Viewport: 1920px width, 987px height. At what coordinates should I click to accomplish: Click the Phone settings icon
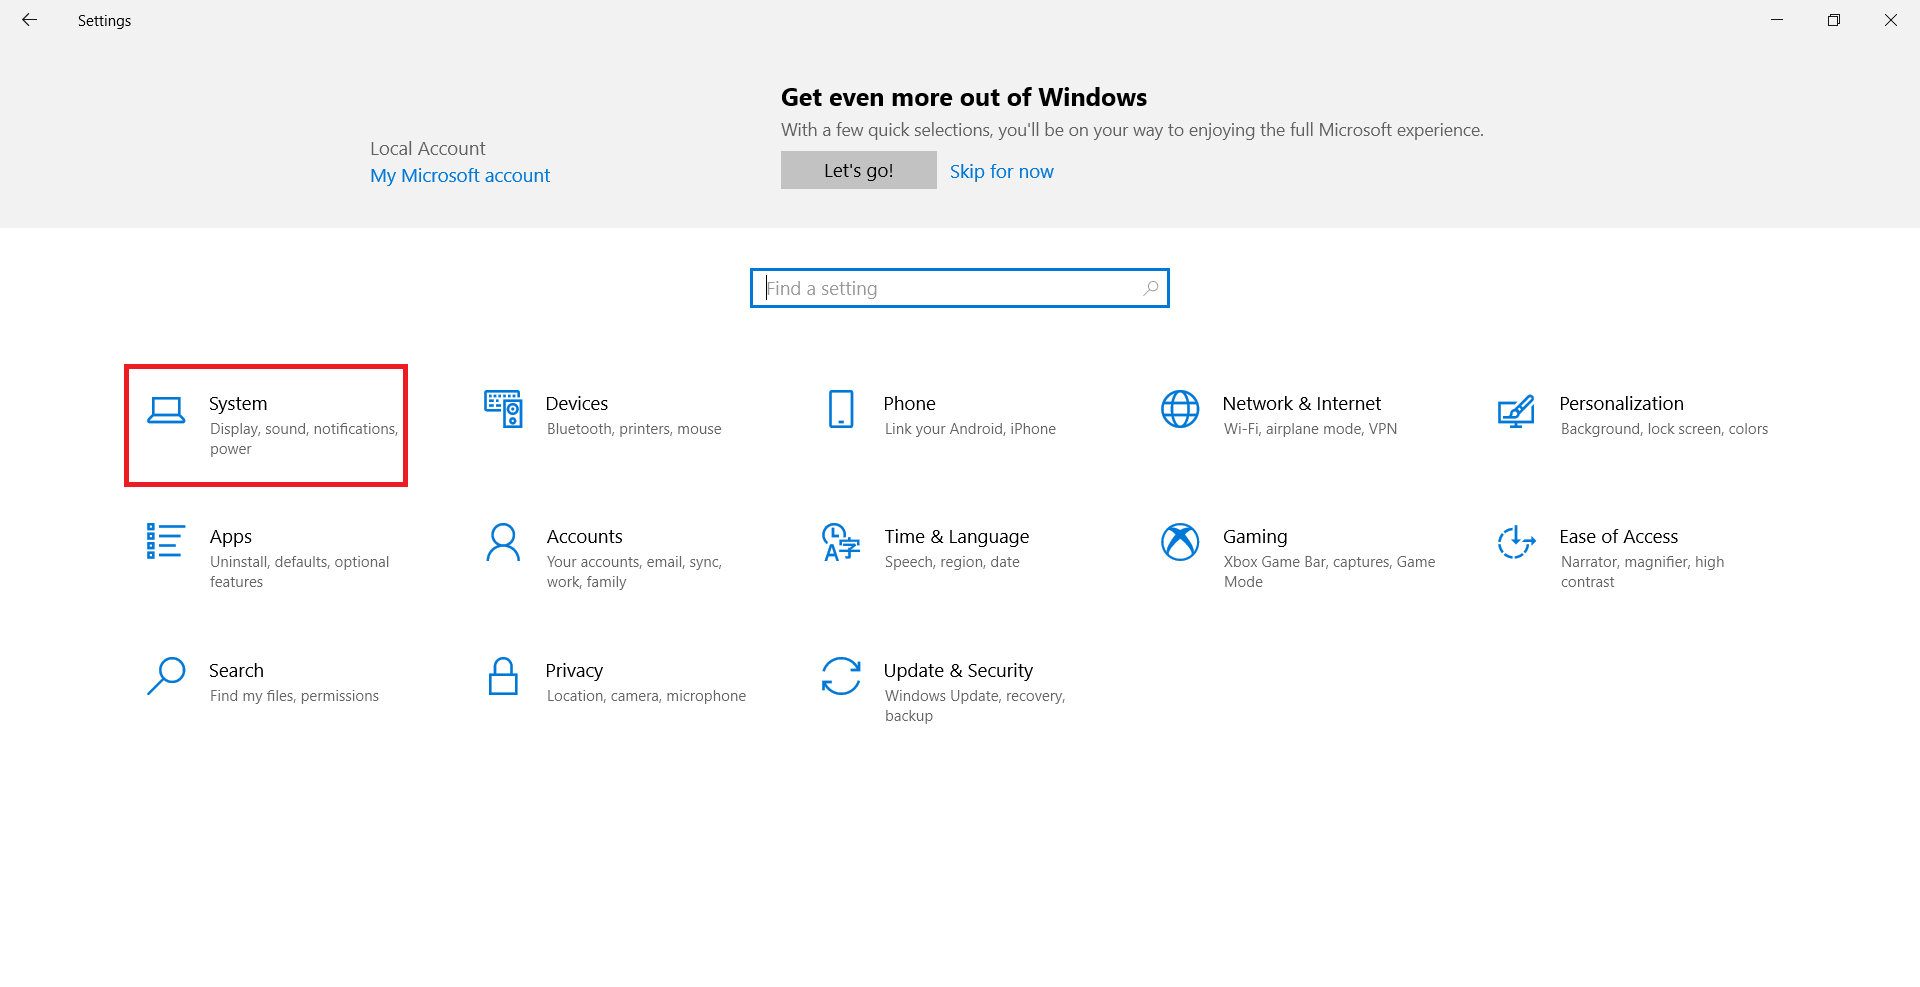point(841,409)
